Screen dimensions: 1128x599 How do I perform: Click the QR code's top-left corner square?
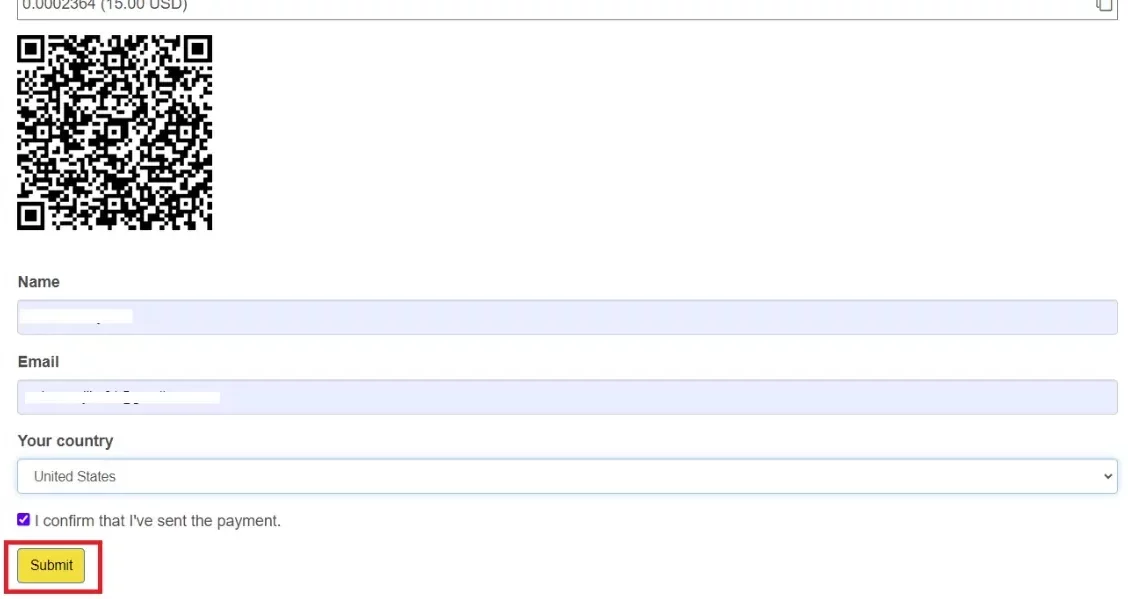point(32,48)
